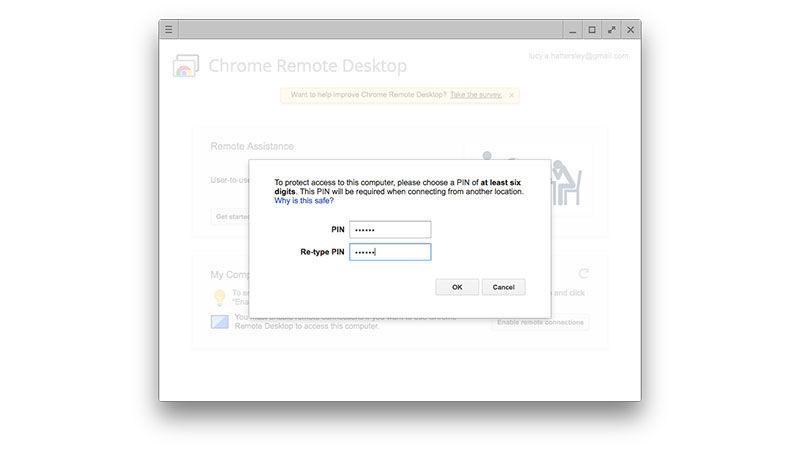Click the lightbulb tip icon
This screenshot has height=450, width=800.
pos(219,297)
